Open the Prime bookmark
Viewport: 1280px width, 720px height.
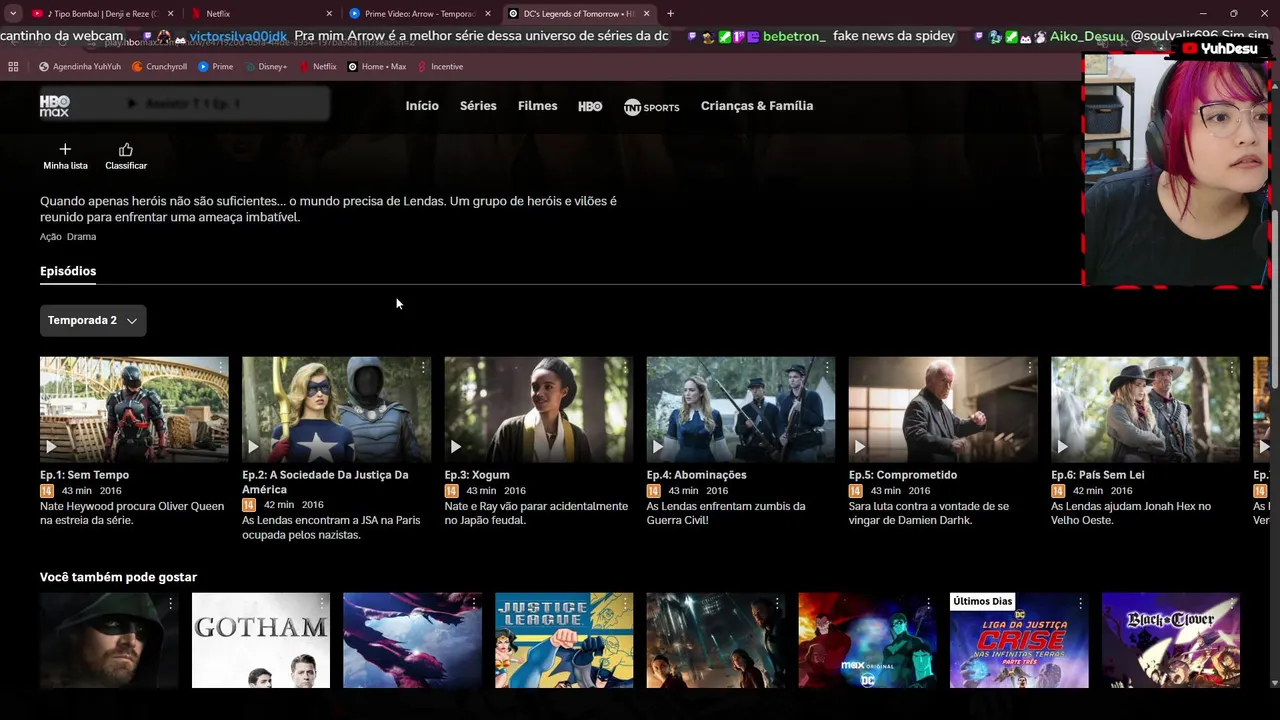[216, 67]
